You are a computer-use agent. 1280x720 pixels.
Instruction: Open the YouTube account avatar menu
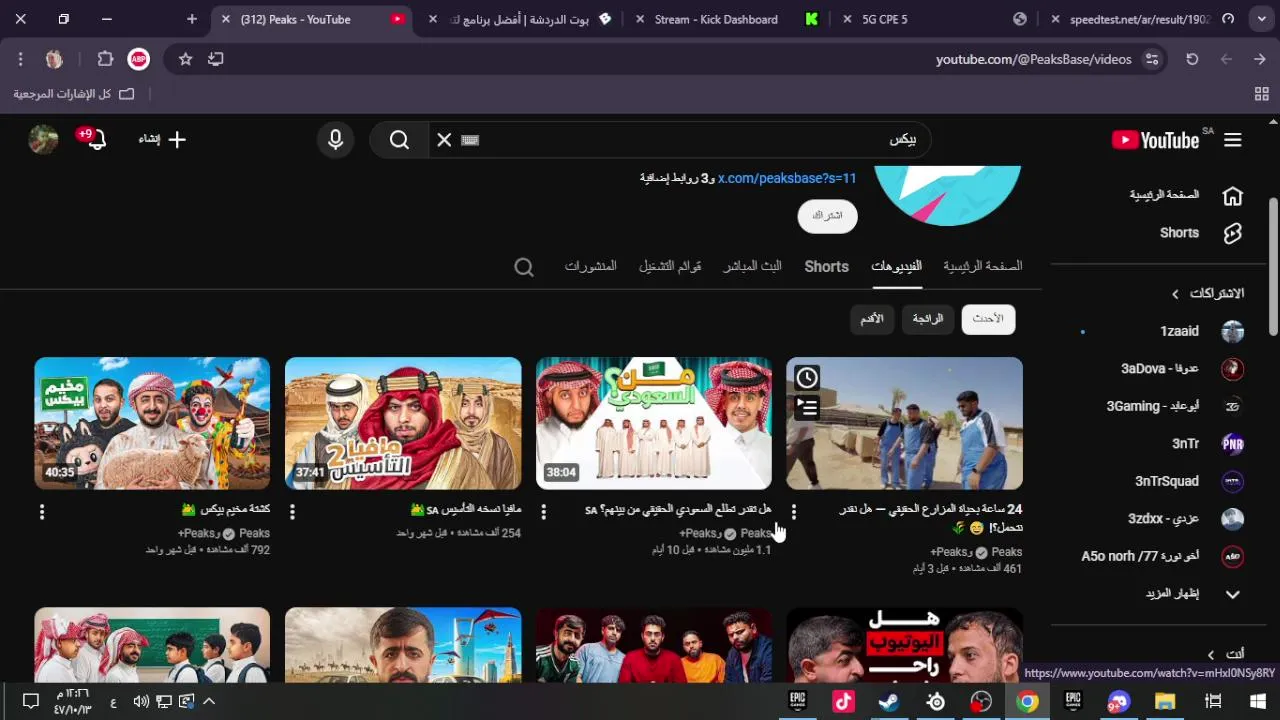pyautogui.click(x=43, y=140)
